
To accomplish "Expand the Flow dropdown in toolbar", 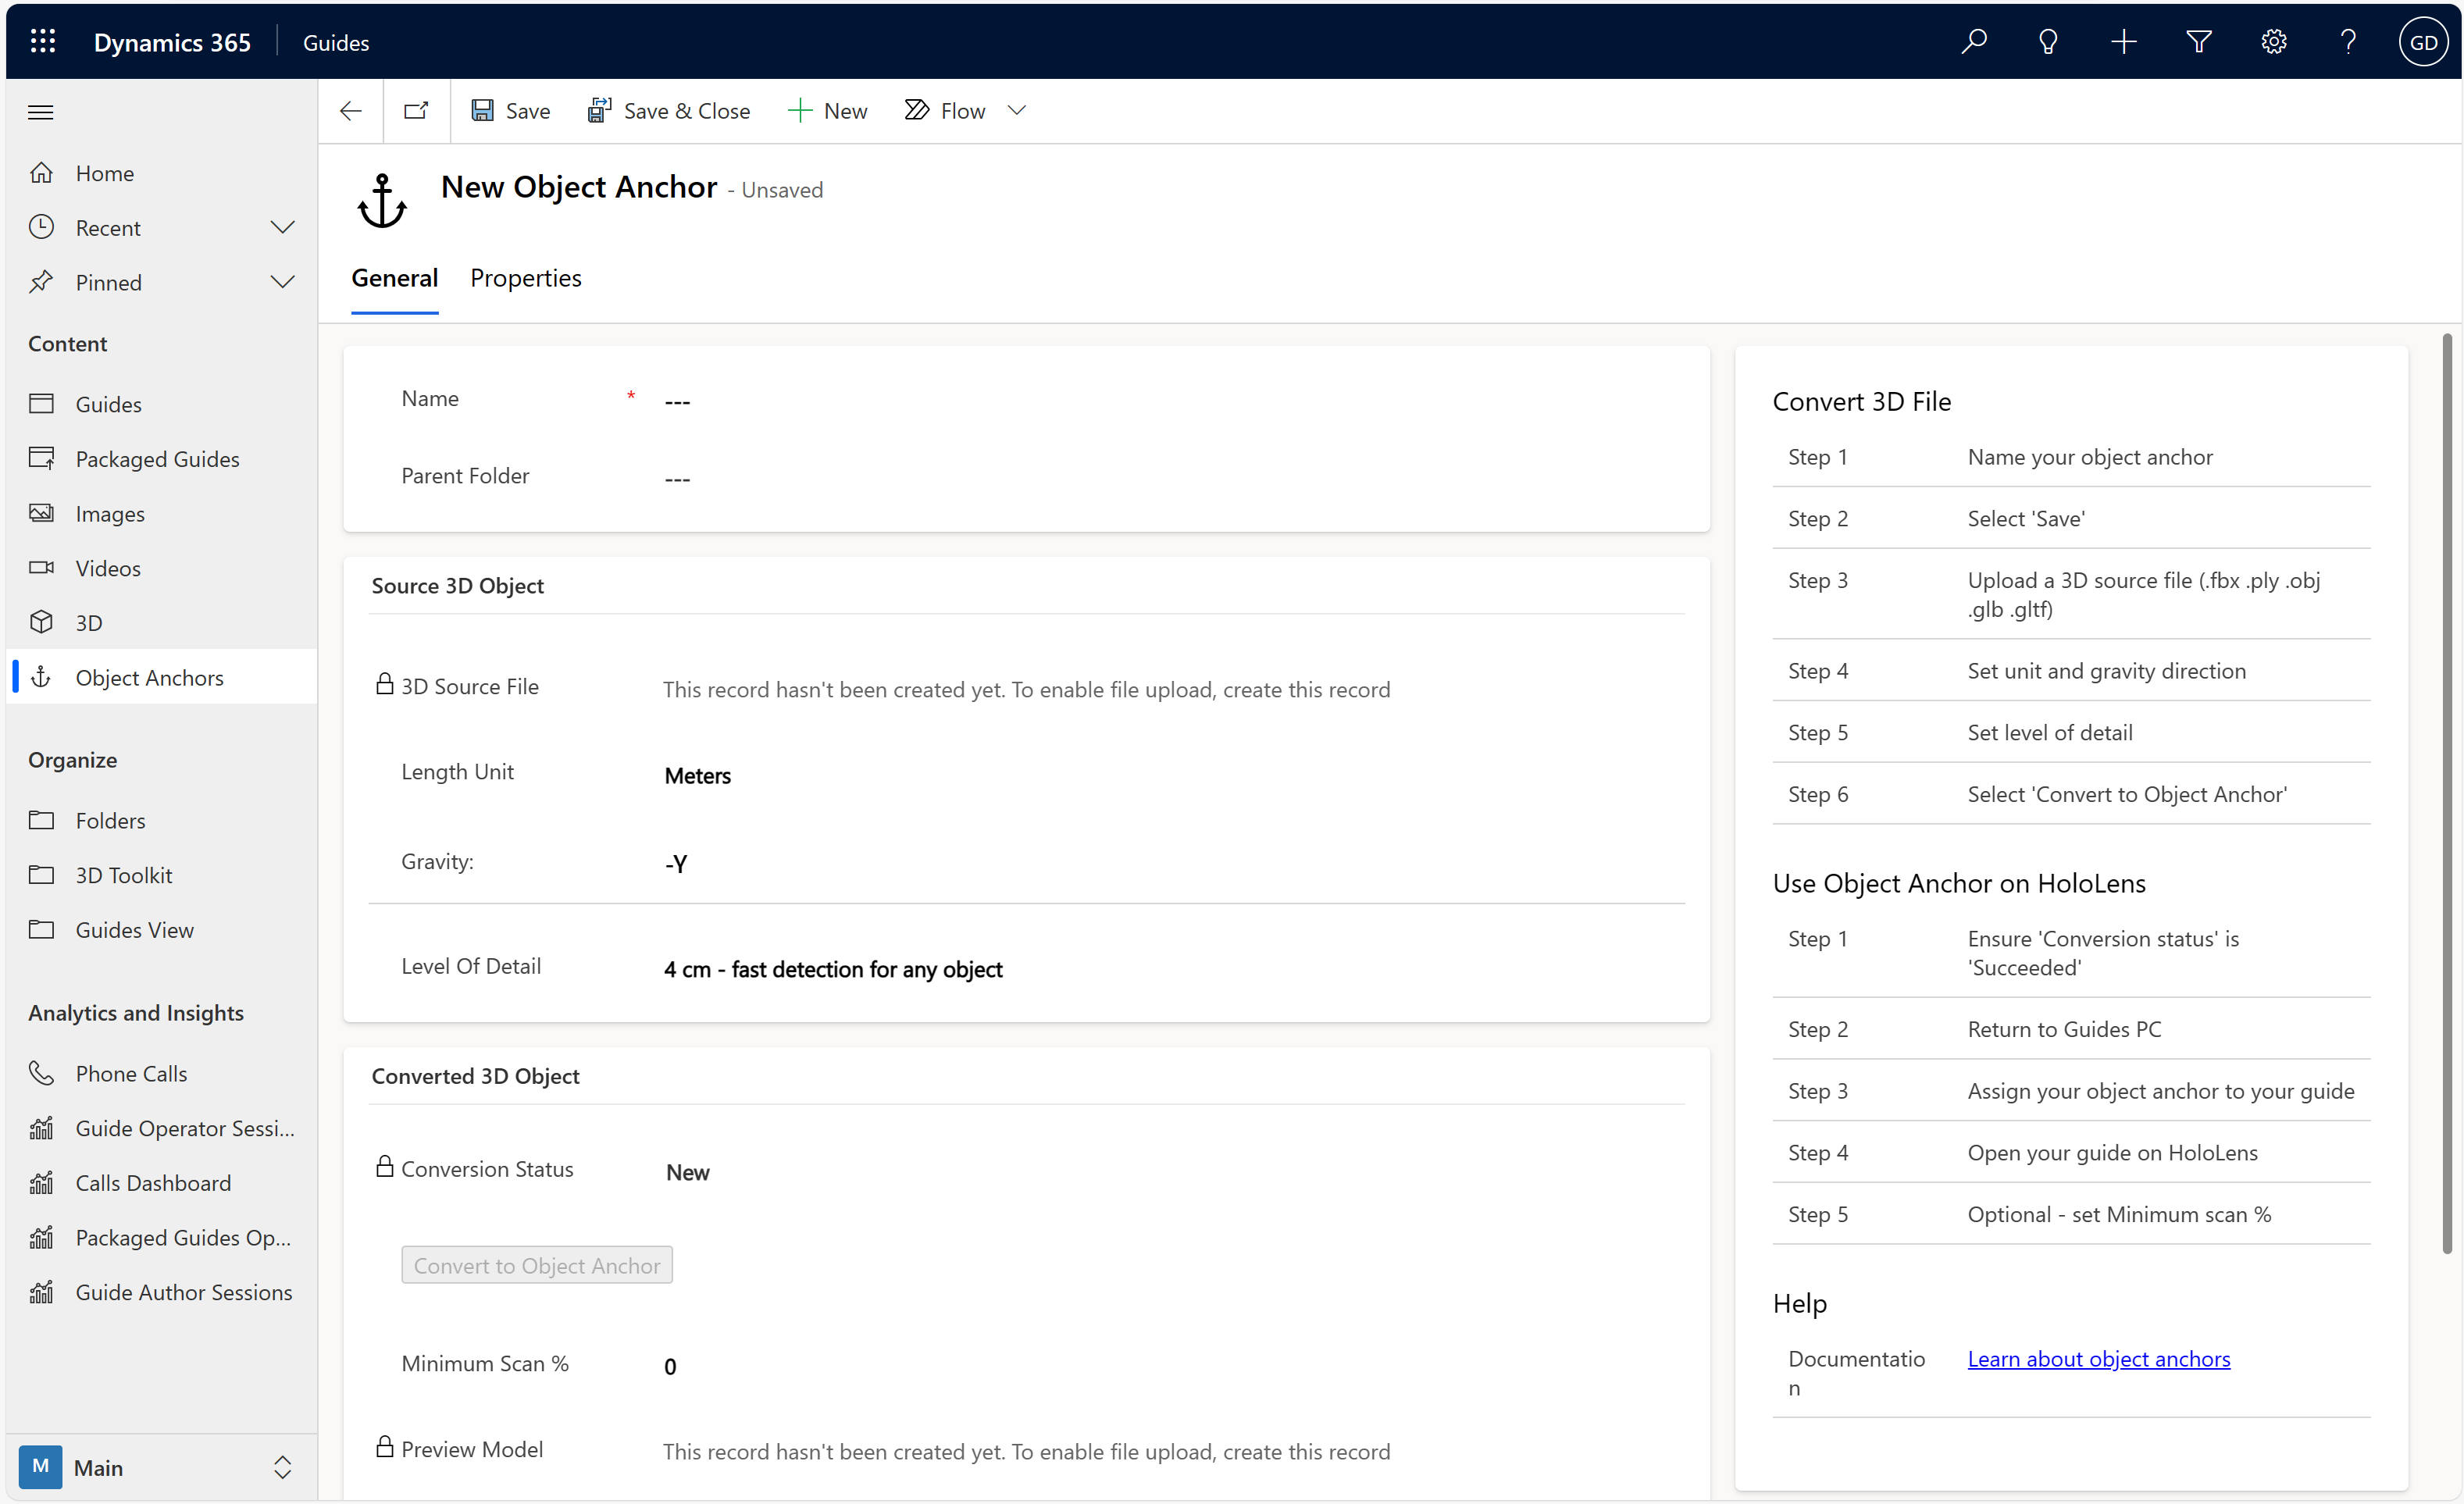I will (x=1019, y=111).
